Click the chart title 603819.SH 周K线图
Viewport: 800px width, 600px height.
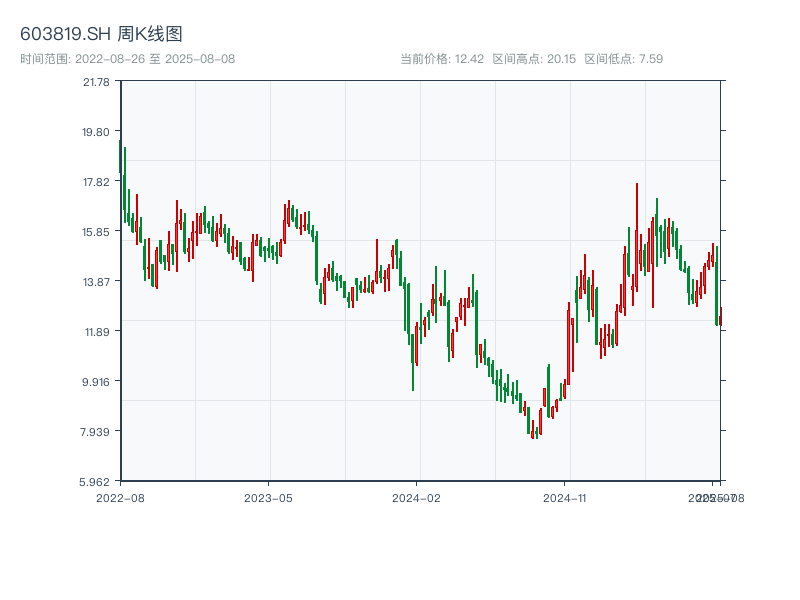[x=101, y=34]
